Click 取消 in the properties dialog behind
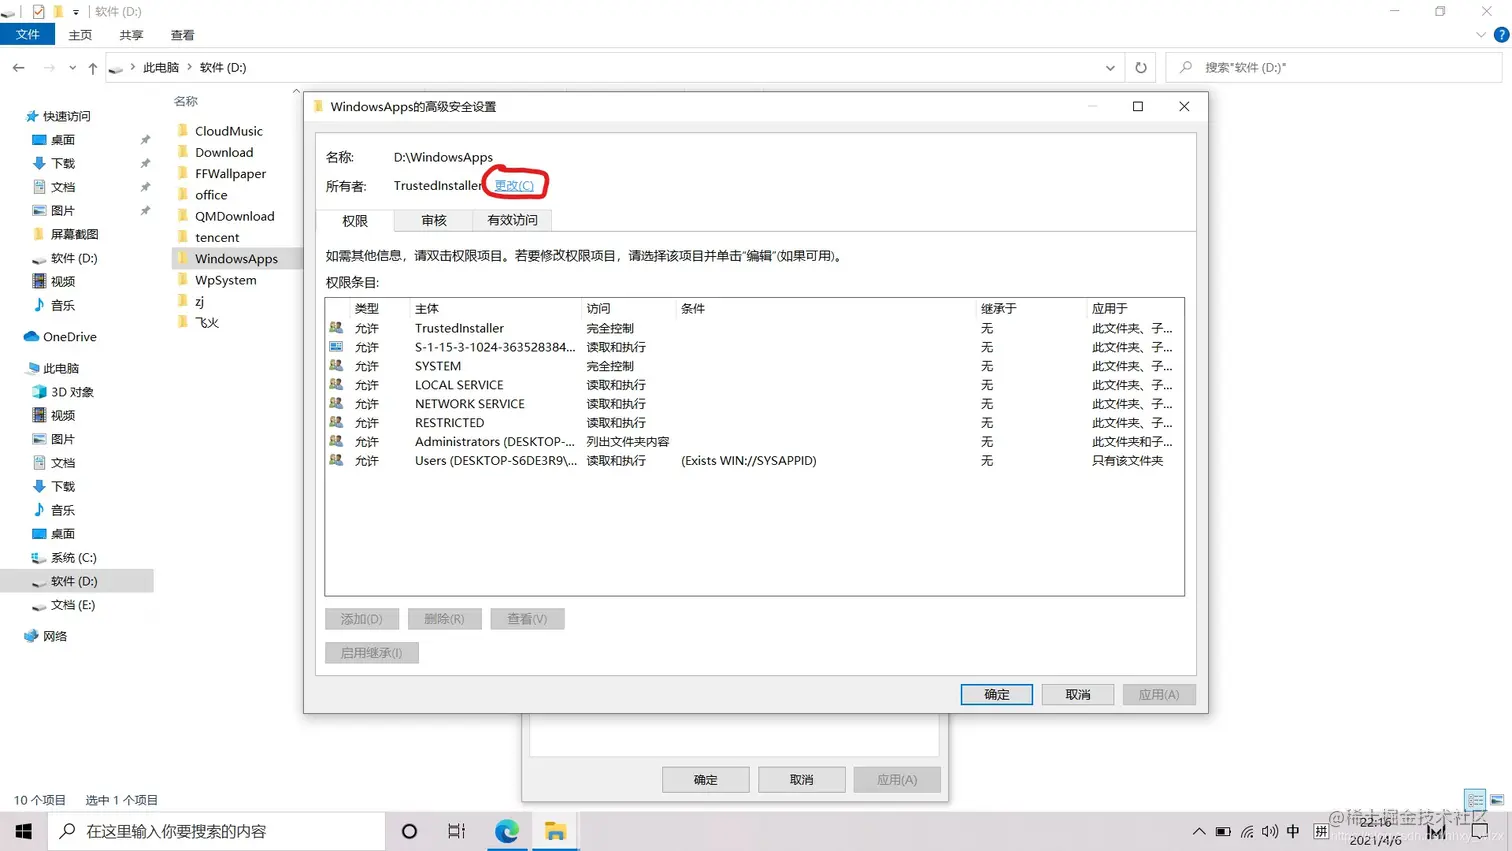The height and width of the screenshot is (851, 1512). [801, 780]
